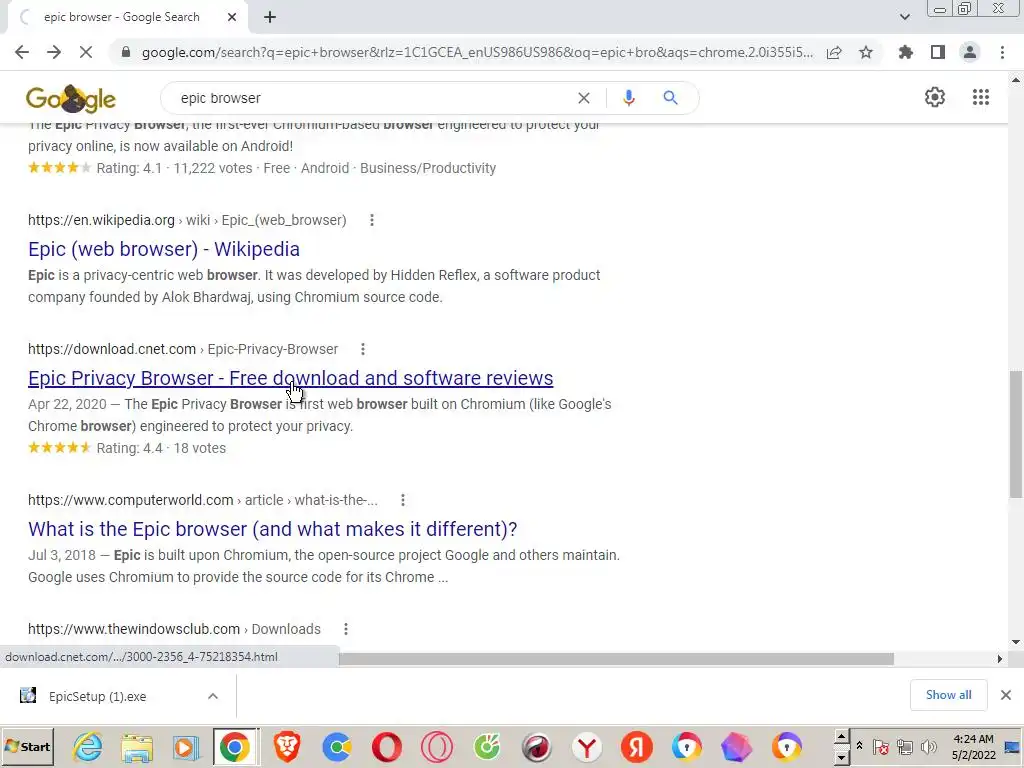Open the network tray icon
Image resolution: width=1024 pixels, height=768 pixels.
[x=904, y=746]
